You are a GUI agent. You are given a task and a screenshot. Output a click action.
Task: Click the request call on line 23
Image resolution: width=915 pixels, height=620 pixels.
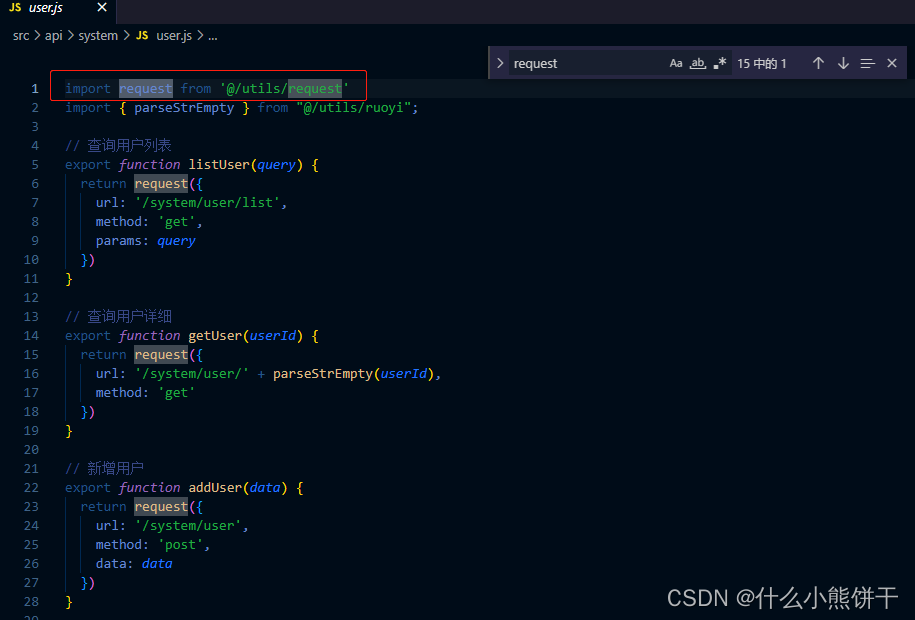tap(161, 507)
